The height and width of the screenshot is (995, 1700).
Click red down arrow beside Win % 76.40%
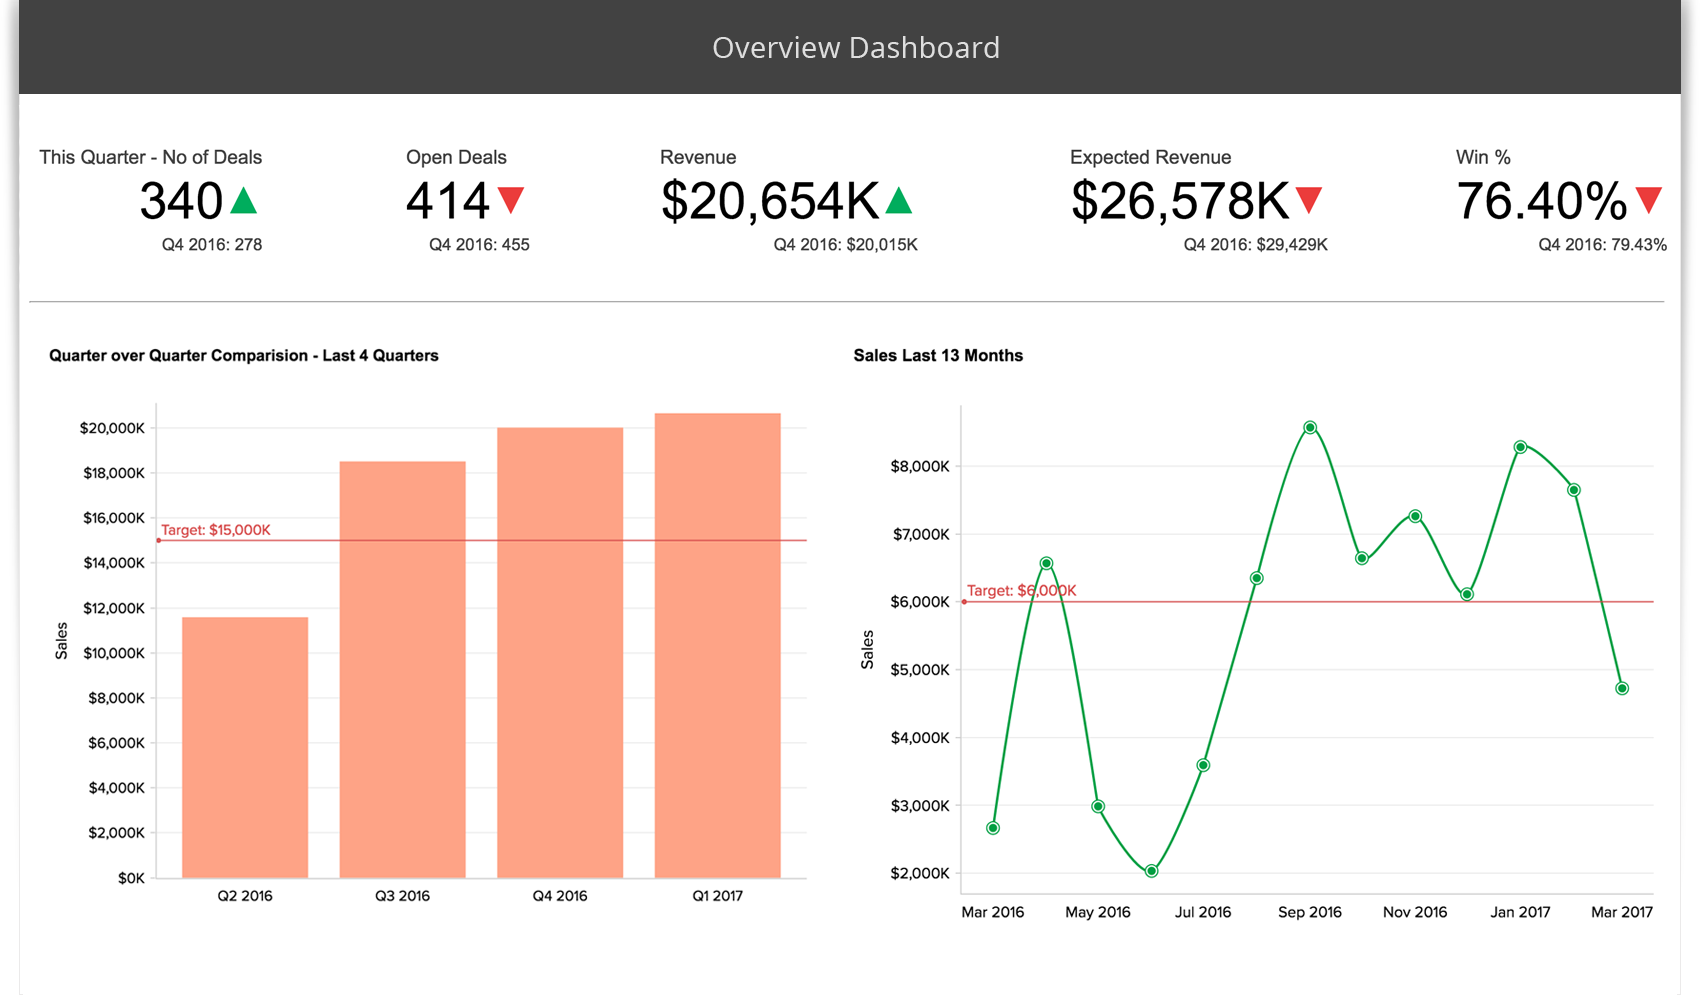click(x=1649, y=200)
